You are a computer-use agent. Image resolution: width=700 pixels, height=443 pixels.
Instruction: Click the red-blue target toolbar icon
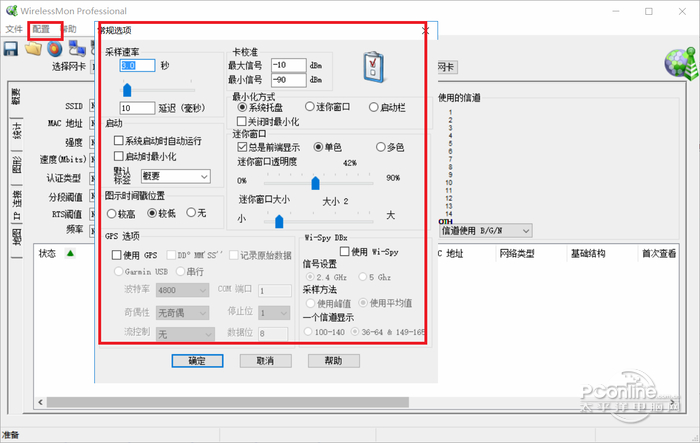[x=55, y=48]
